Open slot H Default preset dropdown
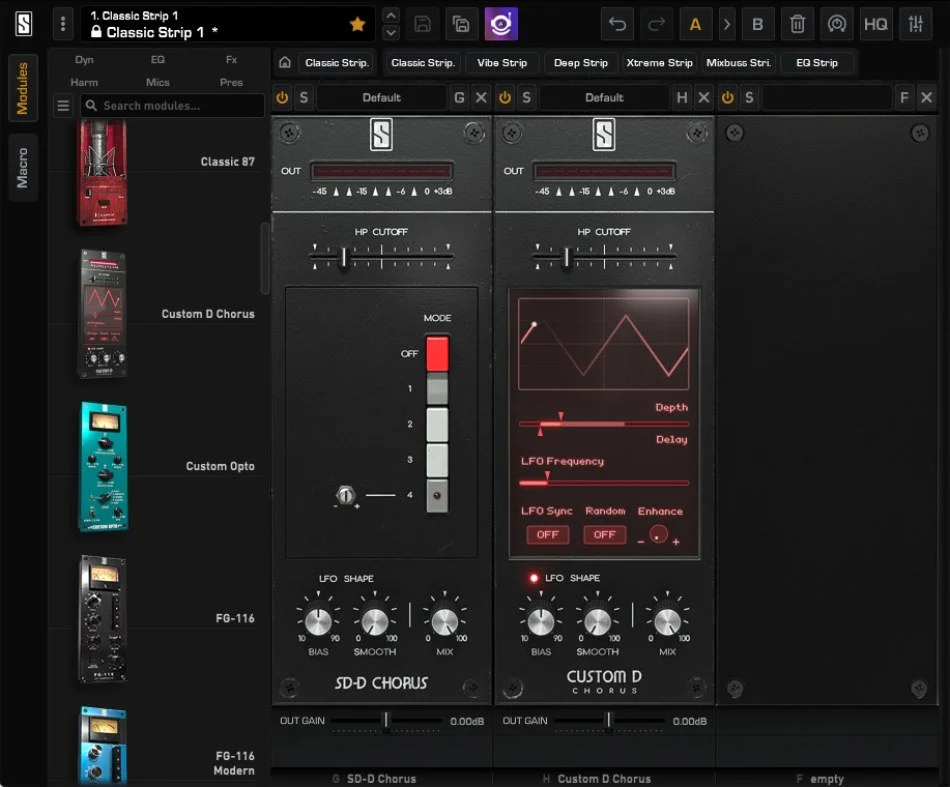This screenshot has width=950, height=787. click(x=604, y=98)
